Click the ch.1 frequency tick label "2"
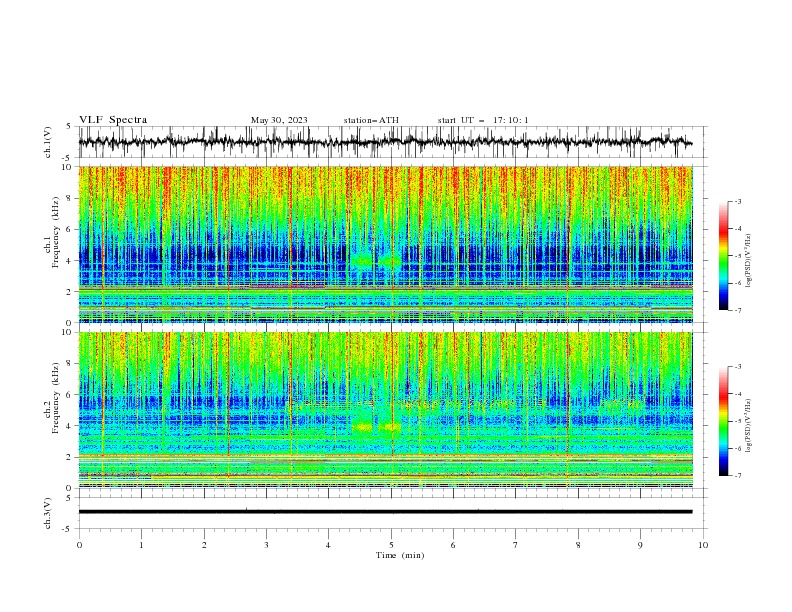The height and width of the screenshot is (612, 792). click(x=70, y=292)
